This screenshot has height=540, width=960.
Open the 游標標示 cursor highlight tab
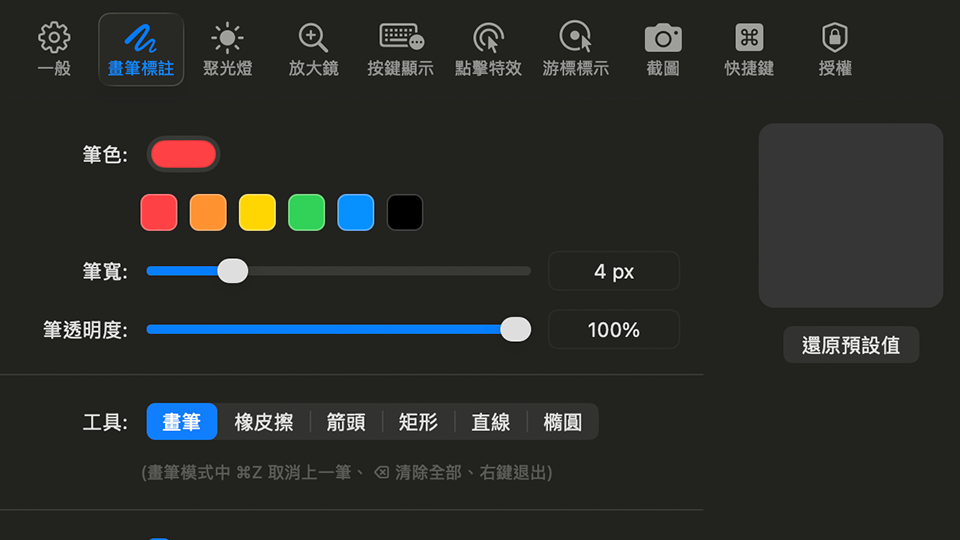(576, 50)
